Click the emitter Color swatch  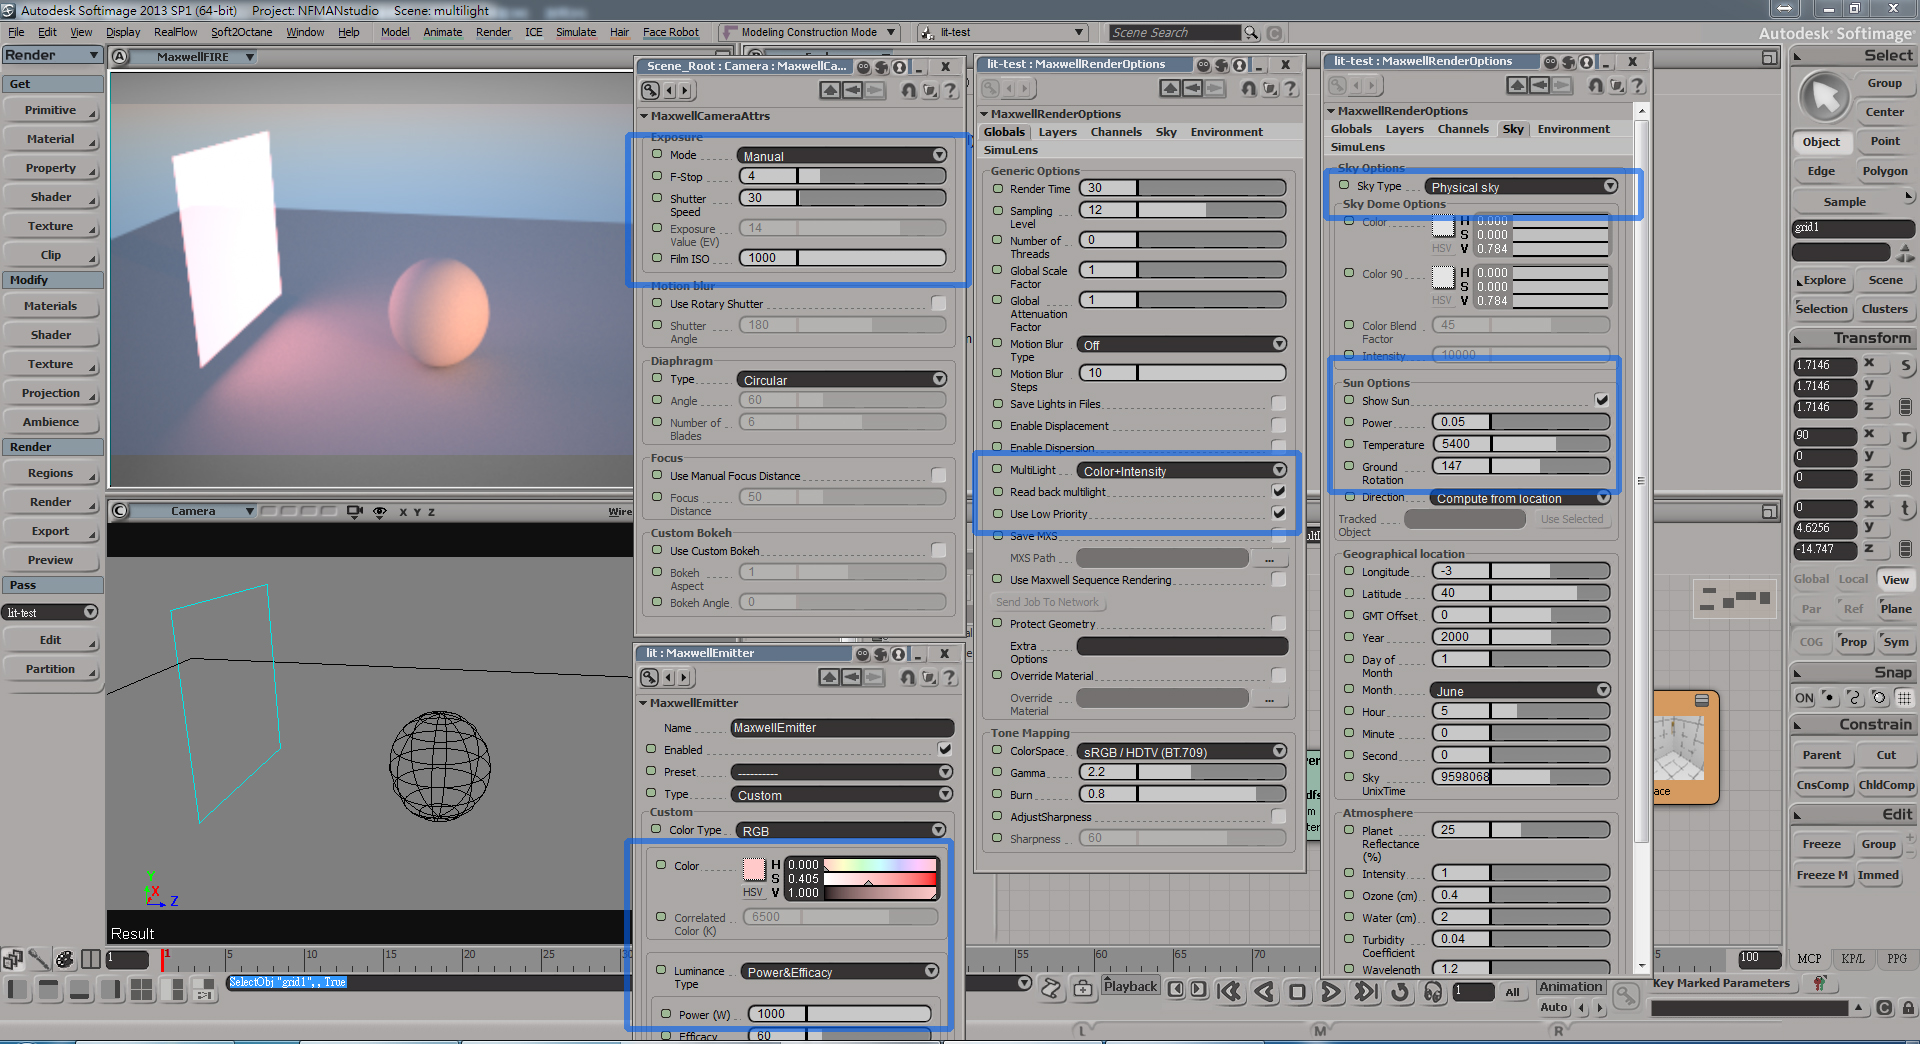(754, 869)
